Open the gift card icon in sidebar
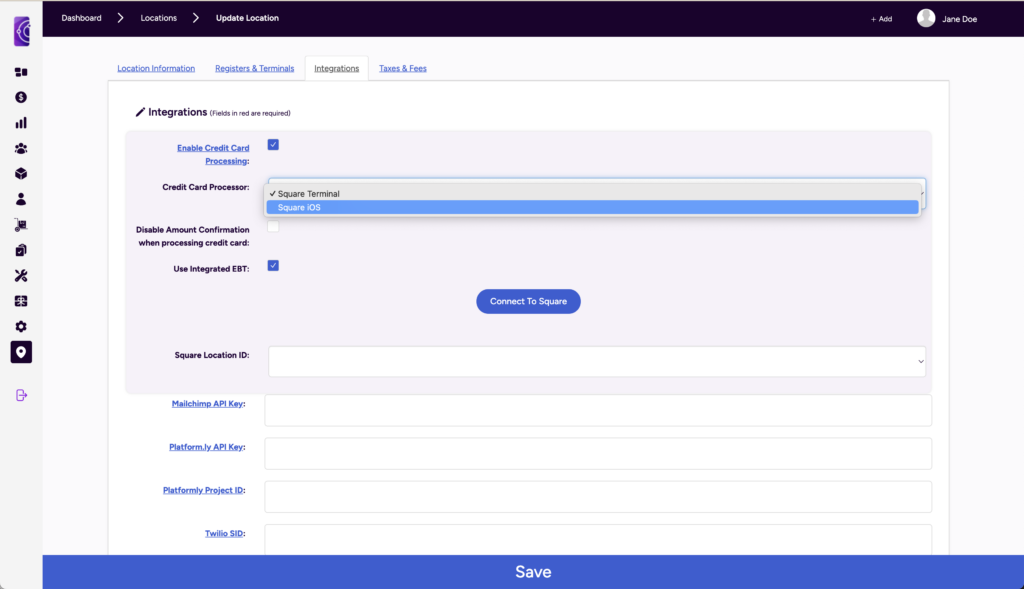The width and height of the screenshot is (1024, 589). coord(21,301)
